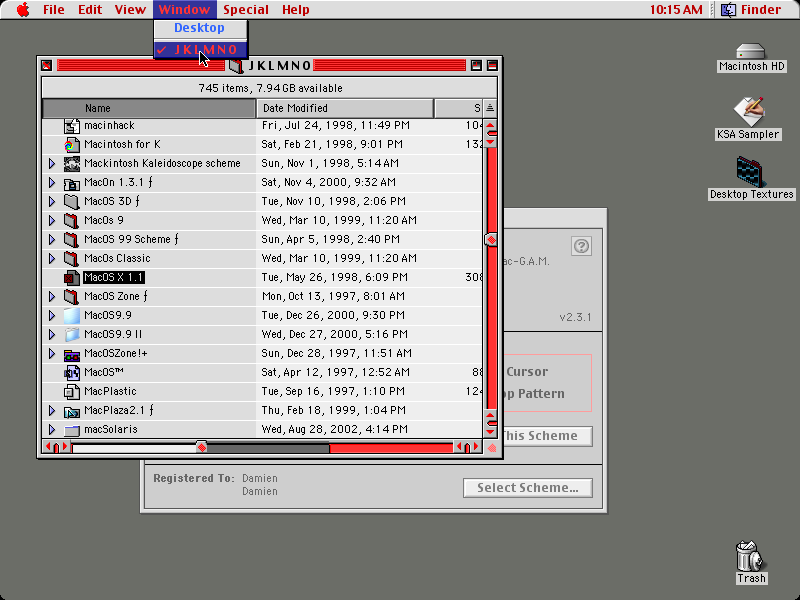Expand the MacOs Classic folder triangle
Viewport: 800px width, 600px height.
[52, 259]
